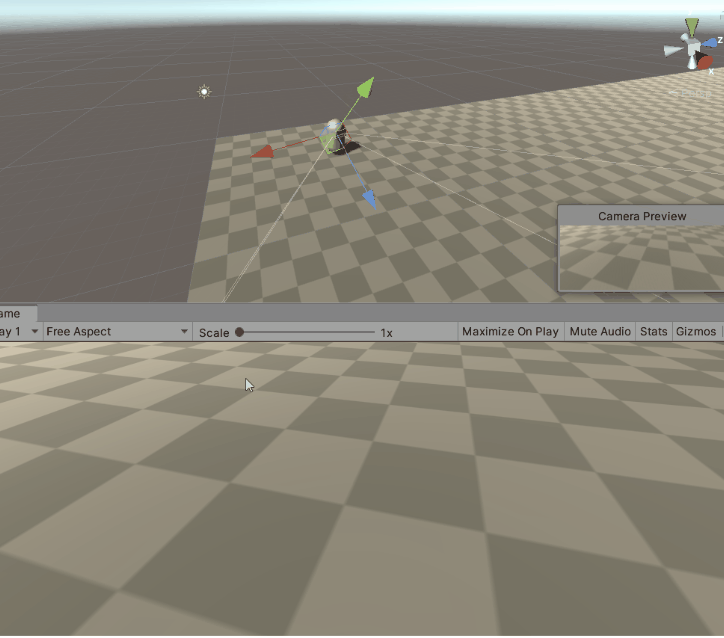The height and width of the screenshot is (638, 724).
Task: Open the Display 1 dropdown
Action: (19, 331)
